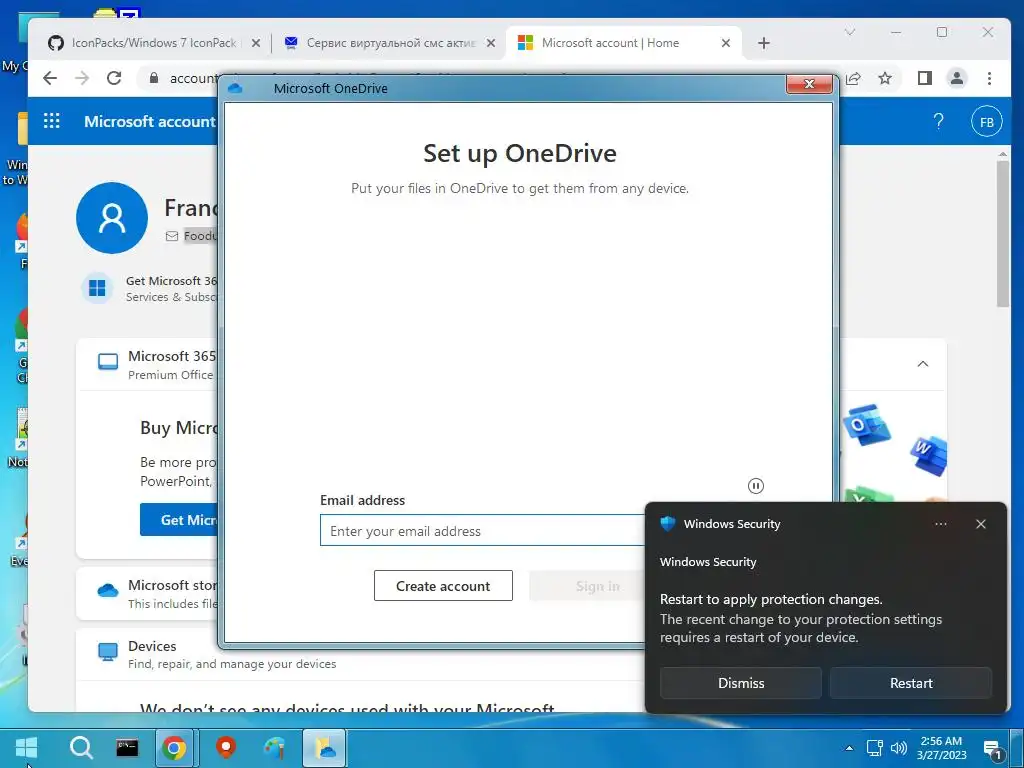Open Windows Security notification options
This screenshot has height=768, width=1024.
pos(940,524)
